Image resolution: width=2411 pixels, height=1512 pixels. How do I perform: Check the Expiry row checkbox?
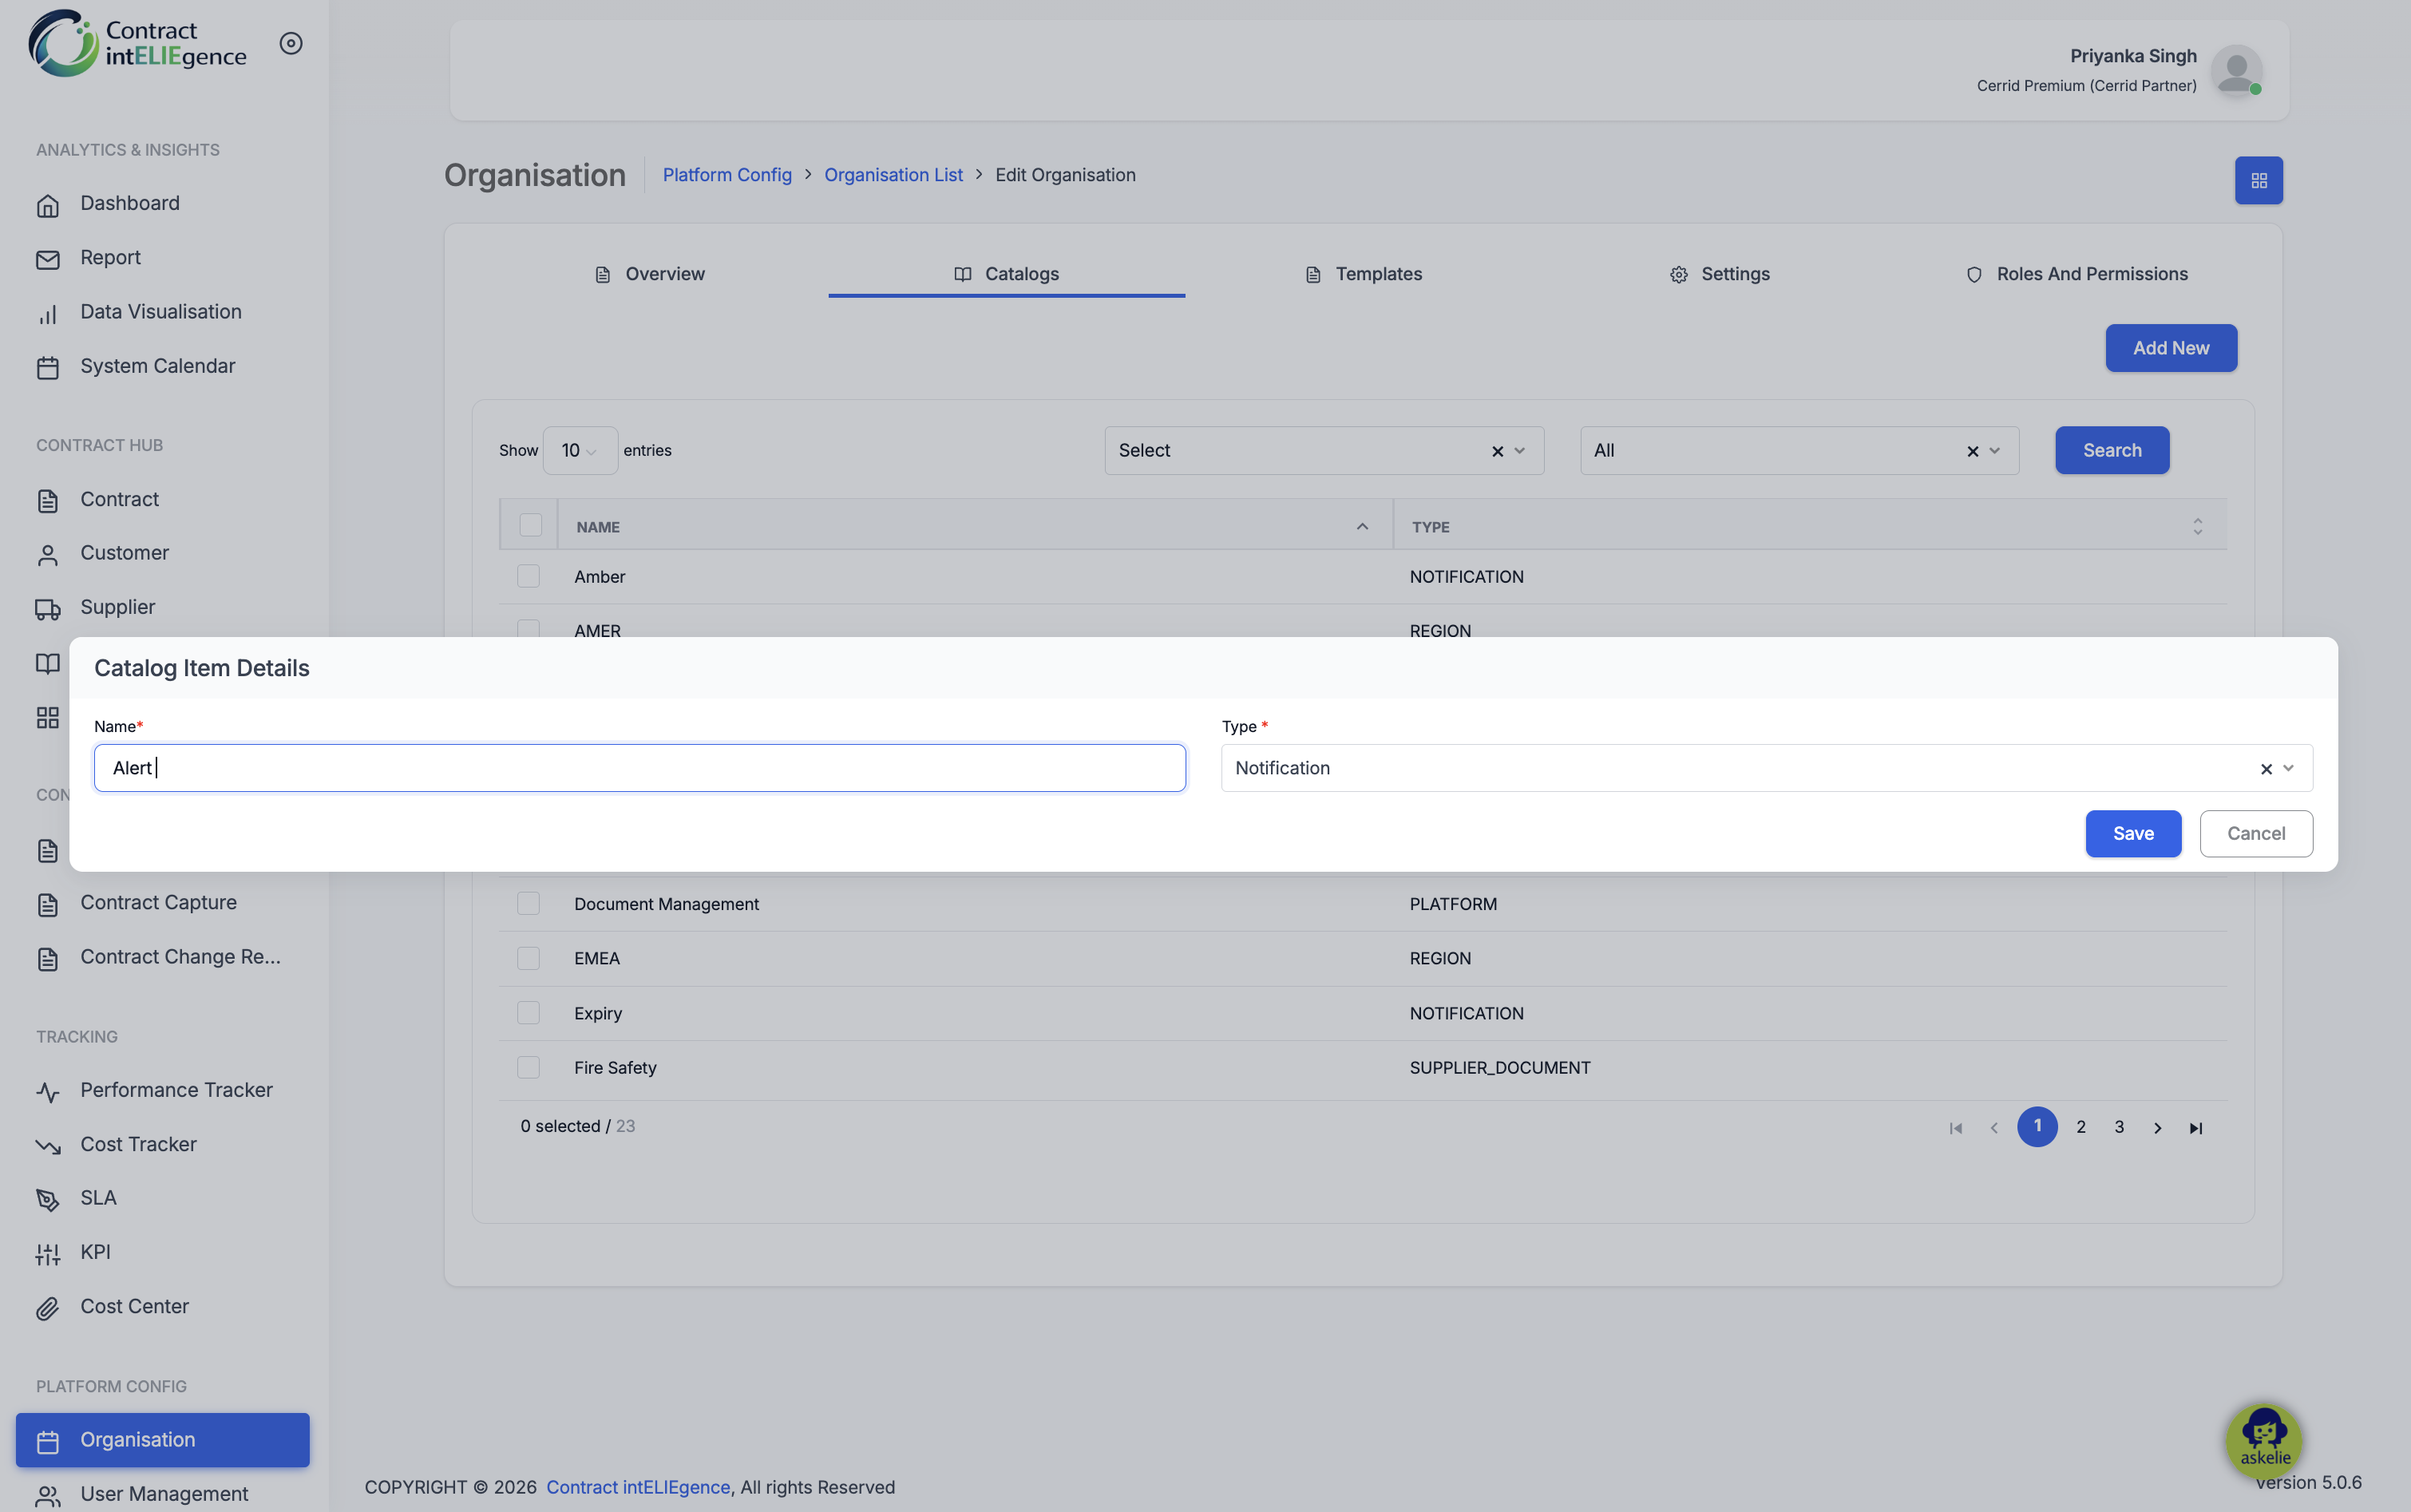pyautogui.click(x=528, y=1012)
